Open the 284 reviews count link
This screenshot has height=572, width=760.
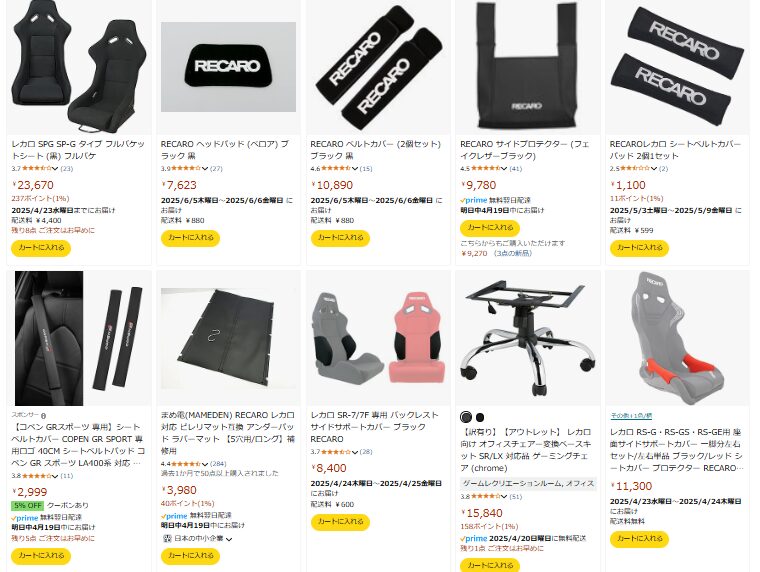(218, 463)
